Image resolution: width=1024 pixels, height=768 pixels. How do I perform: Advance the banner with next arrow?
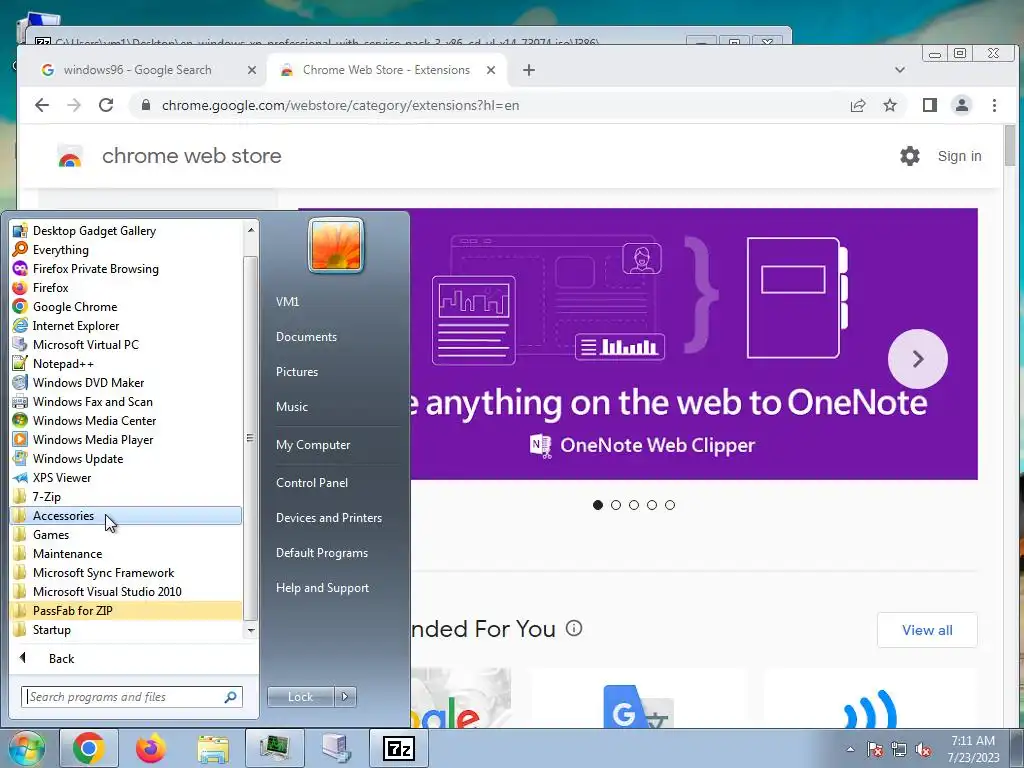tap(918, 359)
